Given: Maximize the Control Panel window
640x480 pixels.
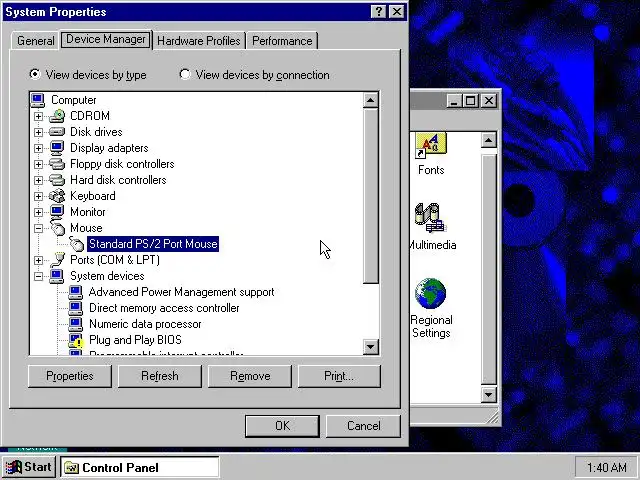Looking at the screenshot, I should [470, 100].
